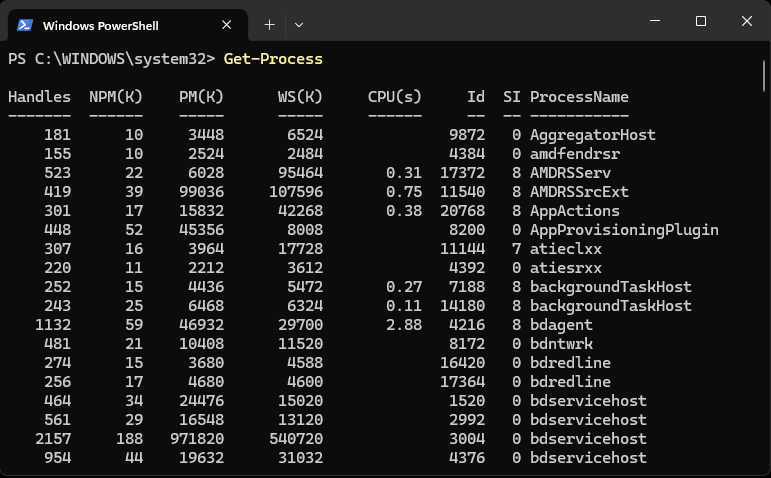Click the PowerShell icon in the tab
This screenshot has height=478, width=771.
pyautogui.click(x=25, y=25)
